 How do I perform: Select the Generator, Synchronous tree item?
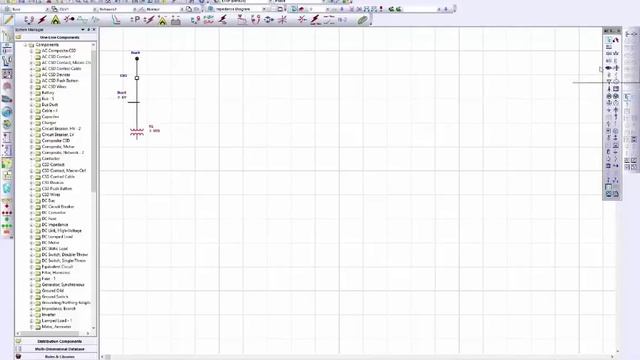pyautogui.click(x=63, y=284)
